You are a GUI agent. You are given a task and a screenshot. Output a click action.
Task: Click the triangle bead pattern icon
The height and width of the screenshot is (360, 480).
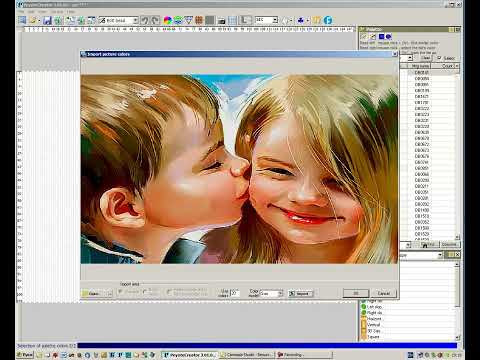189,20
